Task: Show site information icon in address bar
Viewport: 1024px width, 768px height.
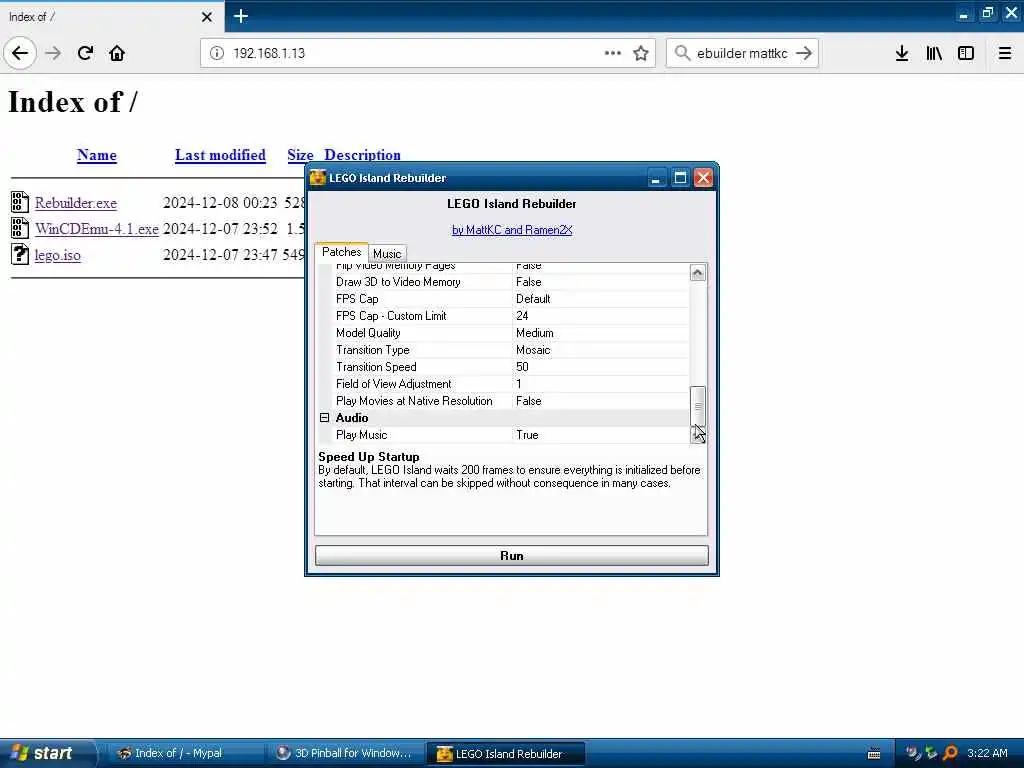Action: (217, 53)
